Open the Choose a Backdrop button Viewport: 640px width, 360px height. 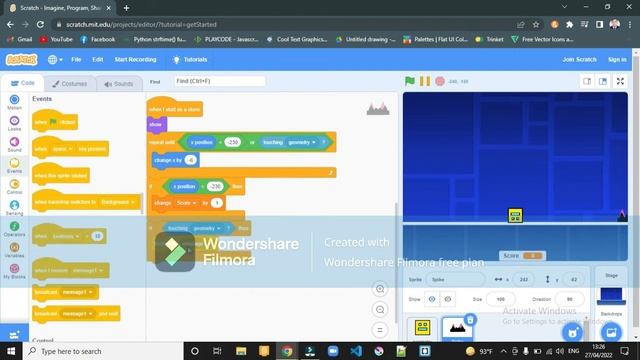coord(611,332)
